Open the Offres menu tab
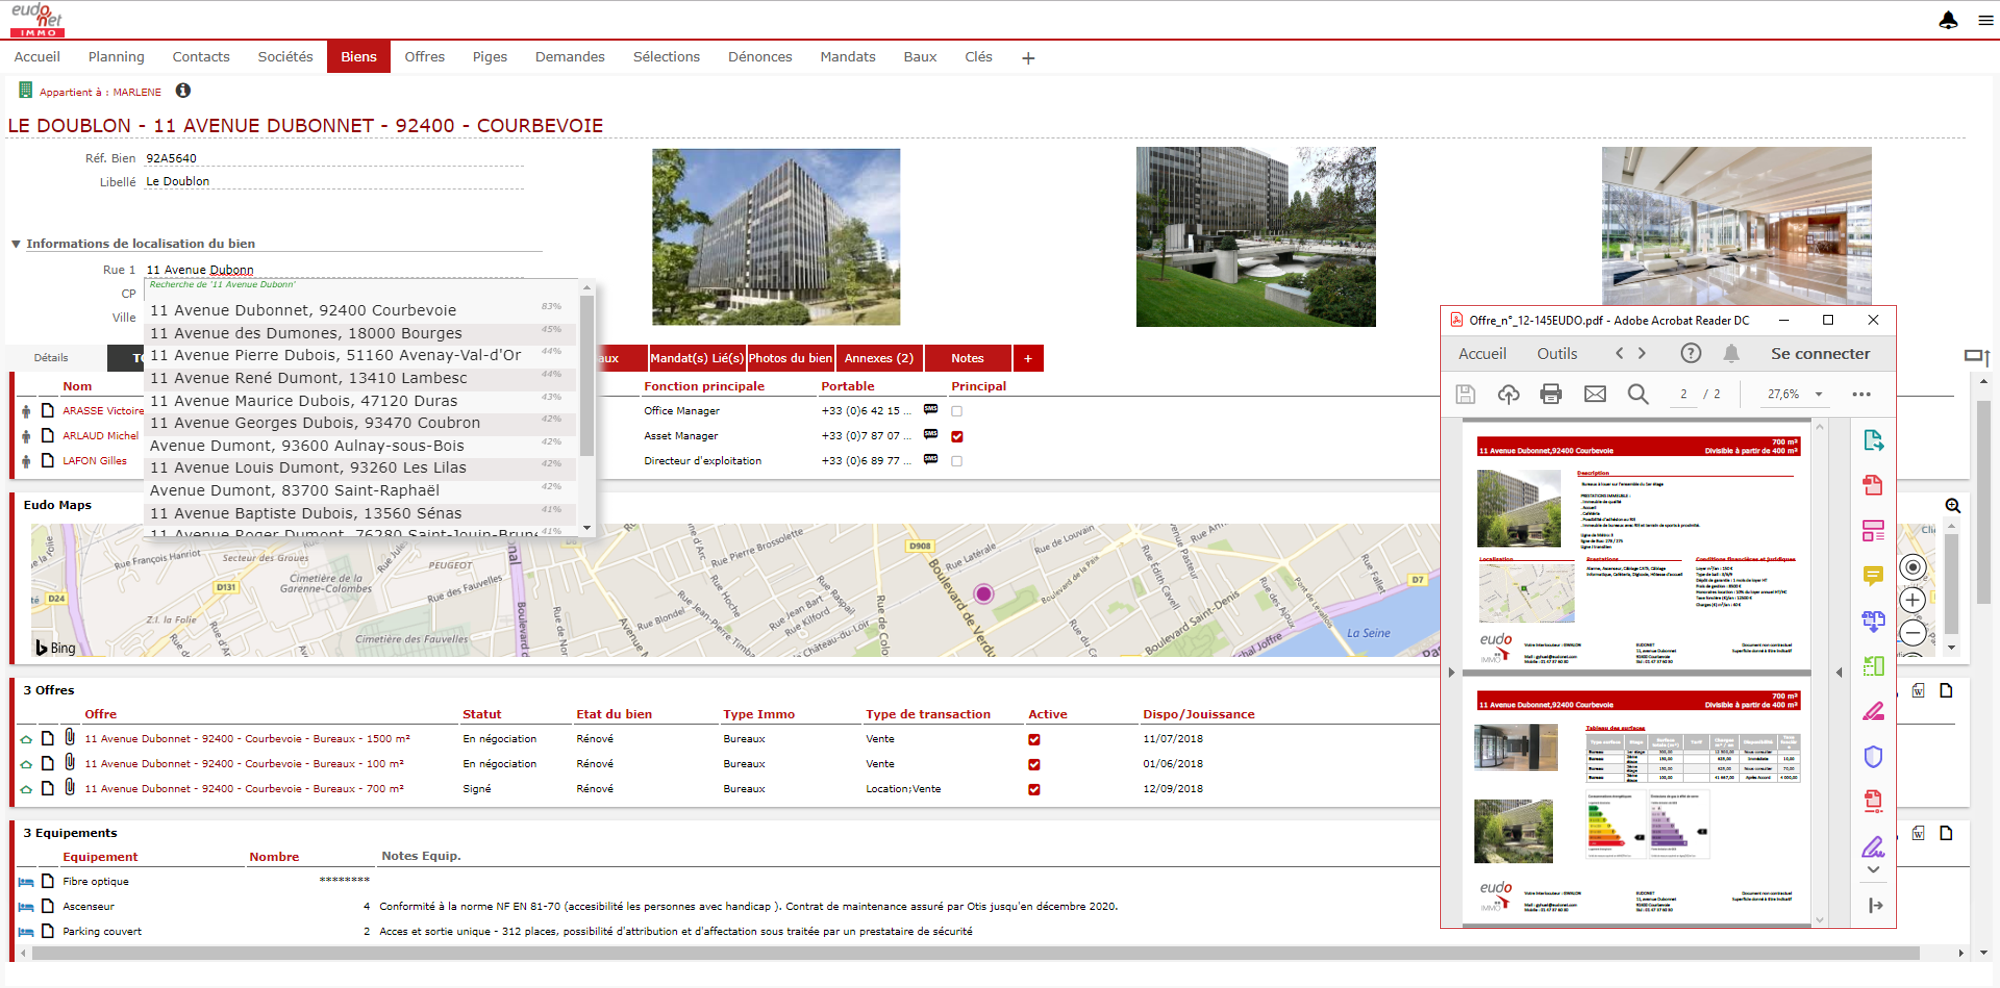This screenshot has width=2000, height=988. (x=424, y=57)
